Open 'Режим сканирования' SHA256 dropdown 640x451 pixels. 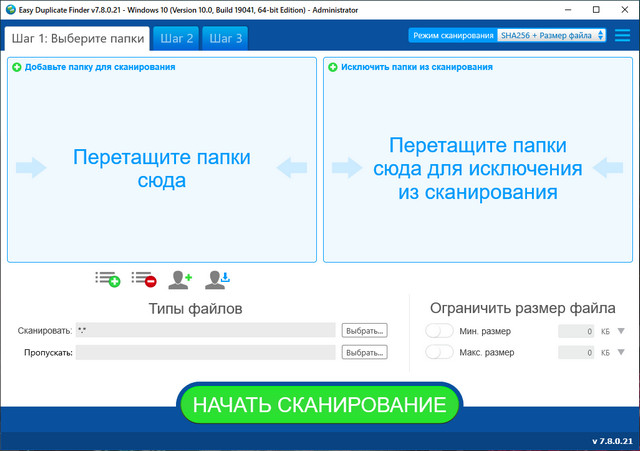[x=552, y=35]
